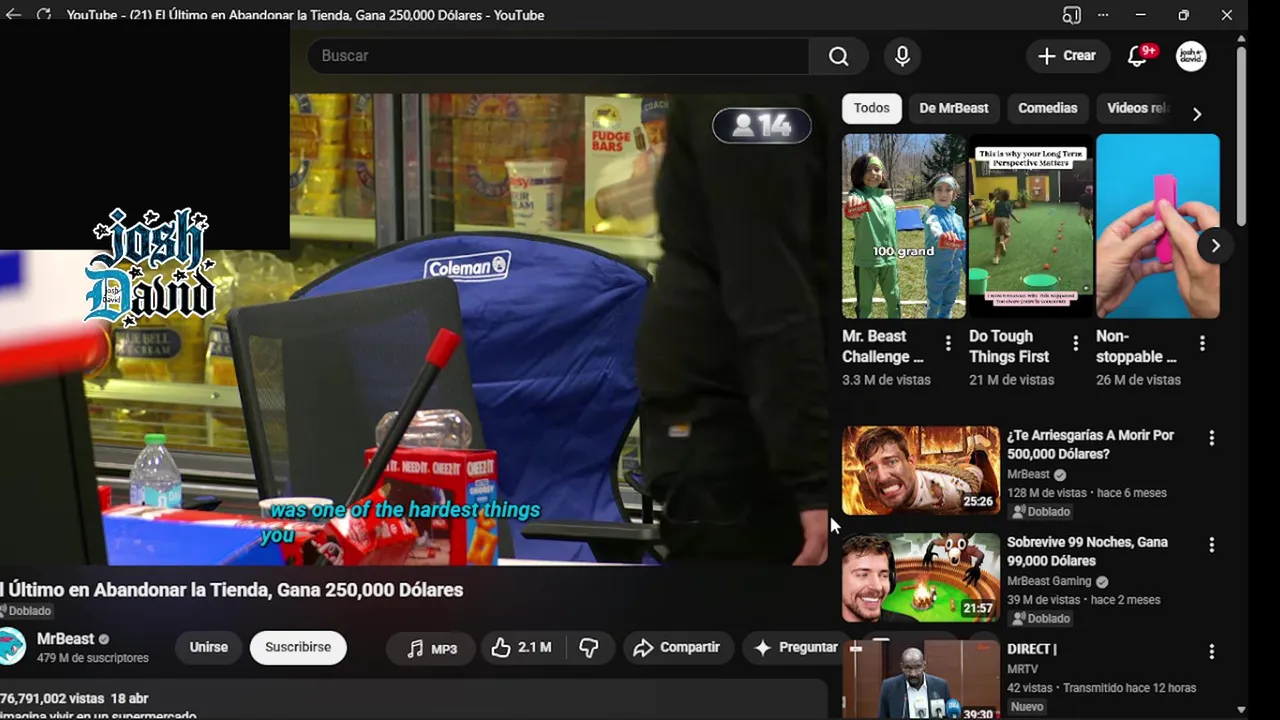Open options for Non-stoppable short
1280x720 pixels.
coord(1202,343)
